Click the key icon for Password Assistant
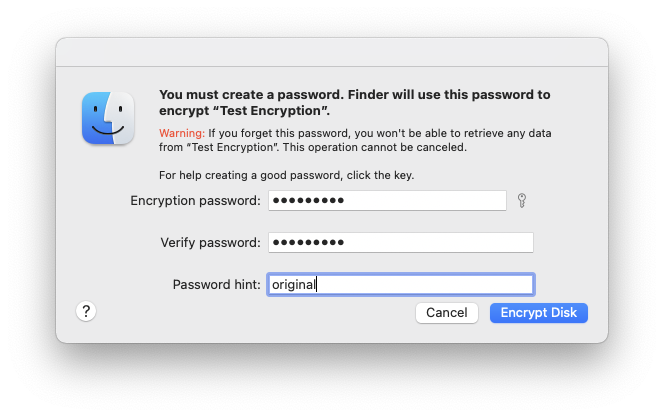Viewport: 664px width, 417px height. coord(521,201)
